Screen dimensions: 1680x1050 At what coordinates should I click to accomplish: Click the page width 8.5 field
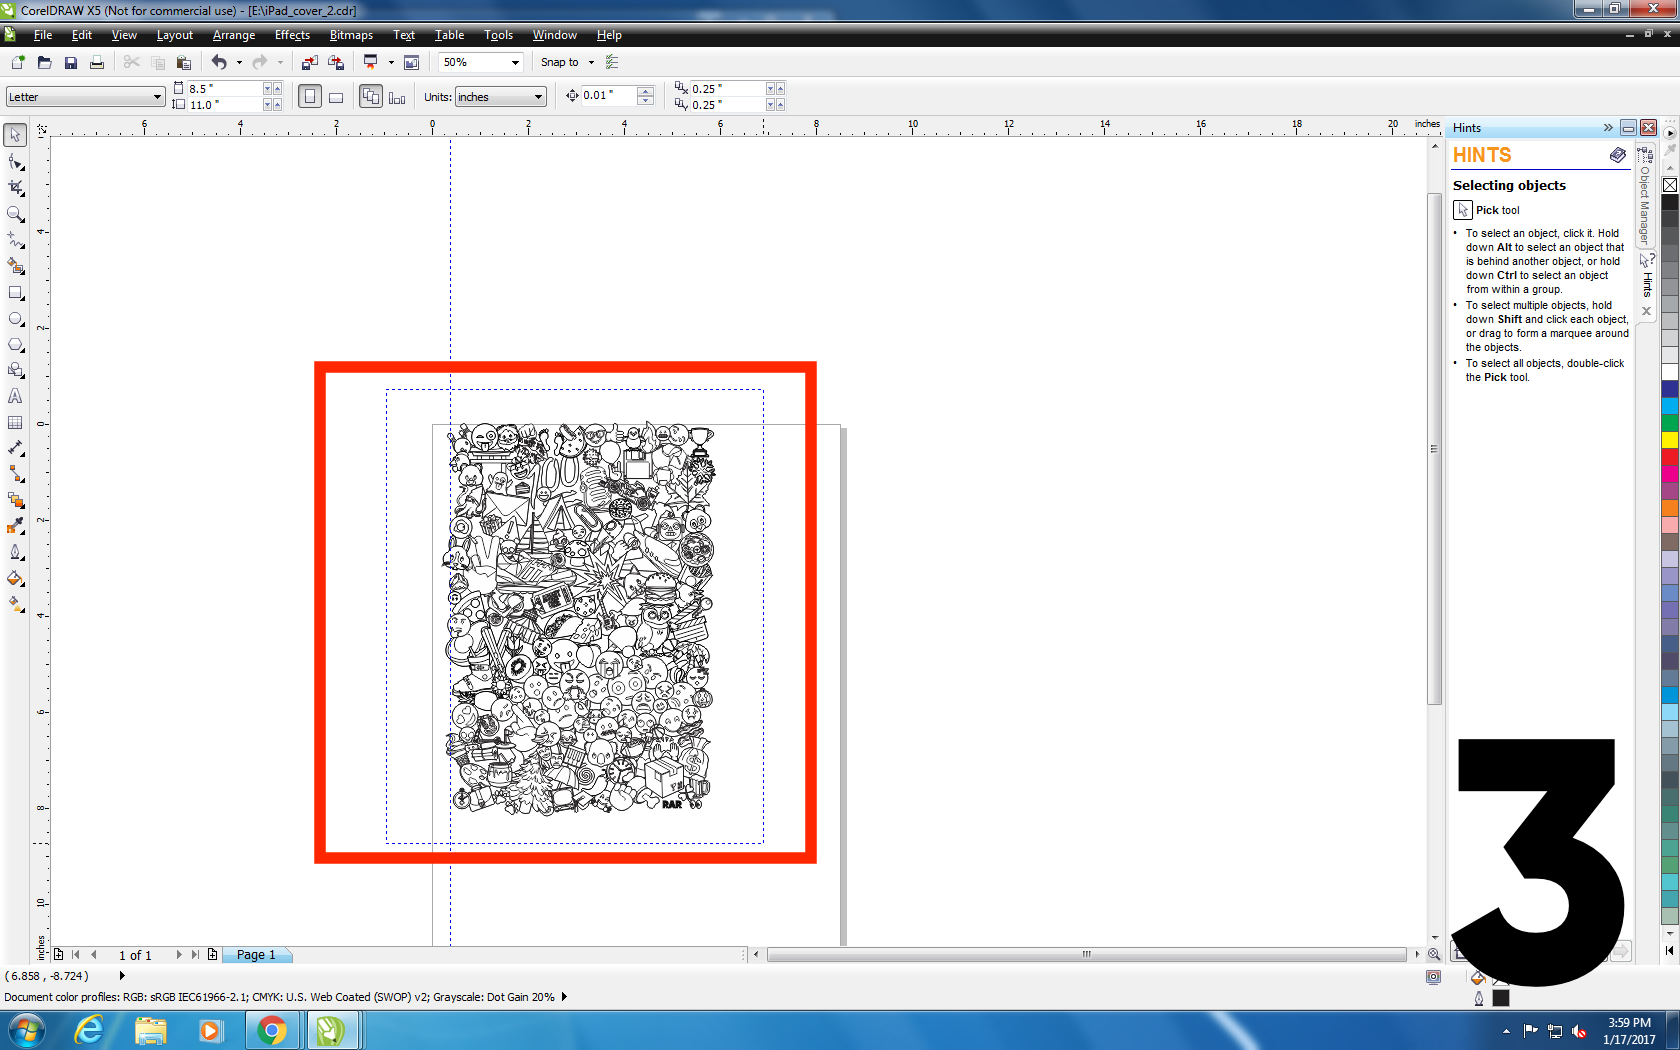tap(224, 89)
